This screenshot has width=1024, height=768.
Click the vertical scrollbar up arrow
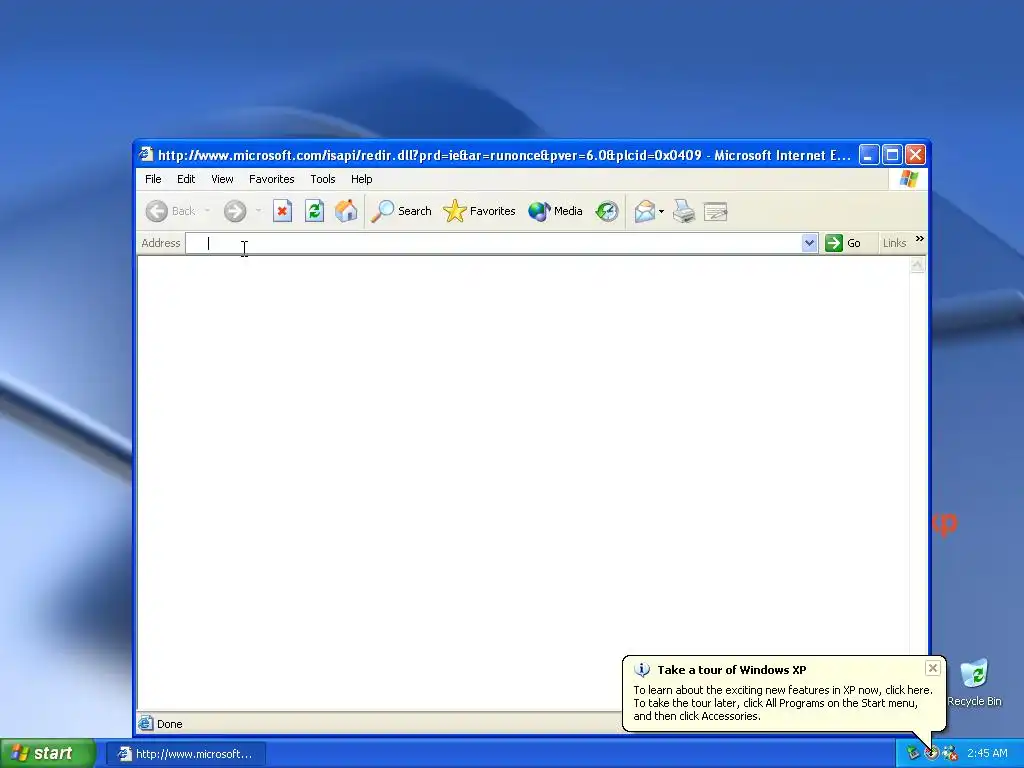(x=917, y=264)
